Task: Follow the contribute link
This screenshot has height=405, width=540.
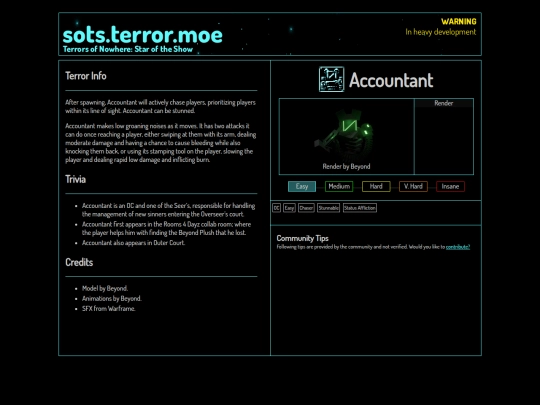Action: 458,247
